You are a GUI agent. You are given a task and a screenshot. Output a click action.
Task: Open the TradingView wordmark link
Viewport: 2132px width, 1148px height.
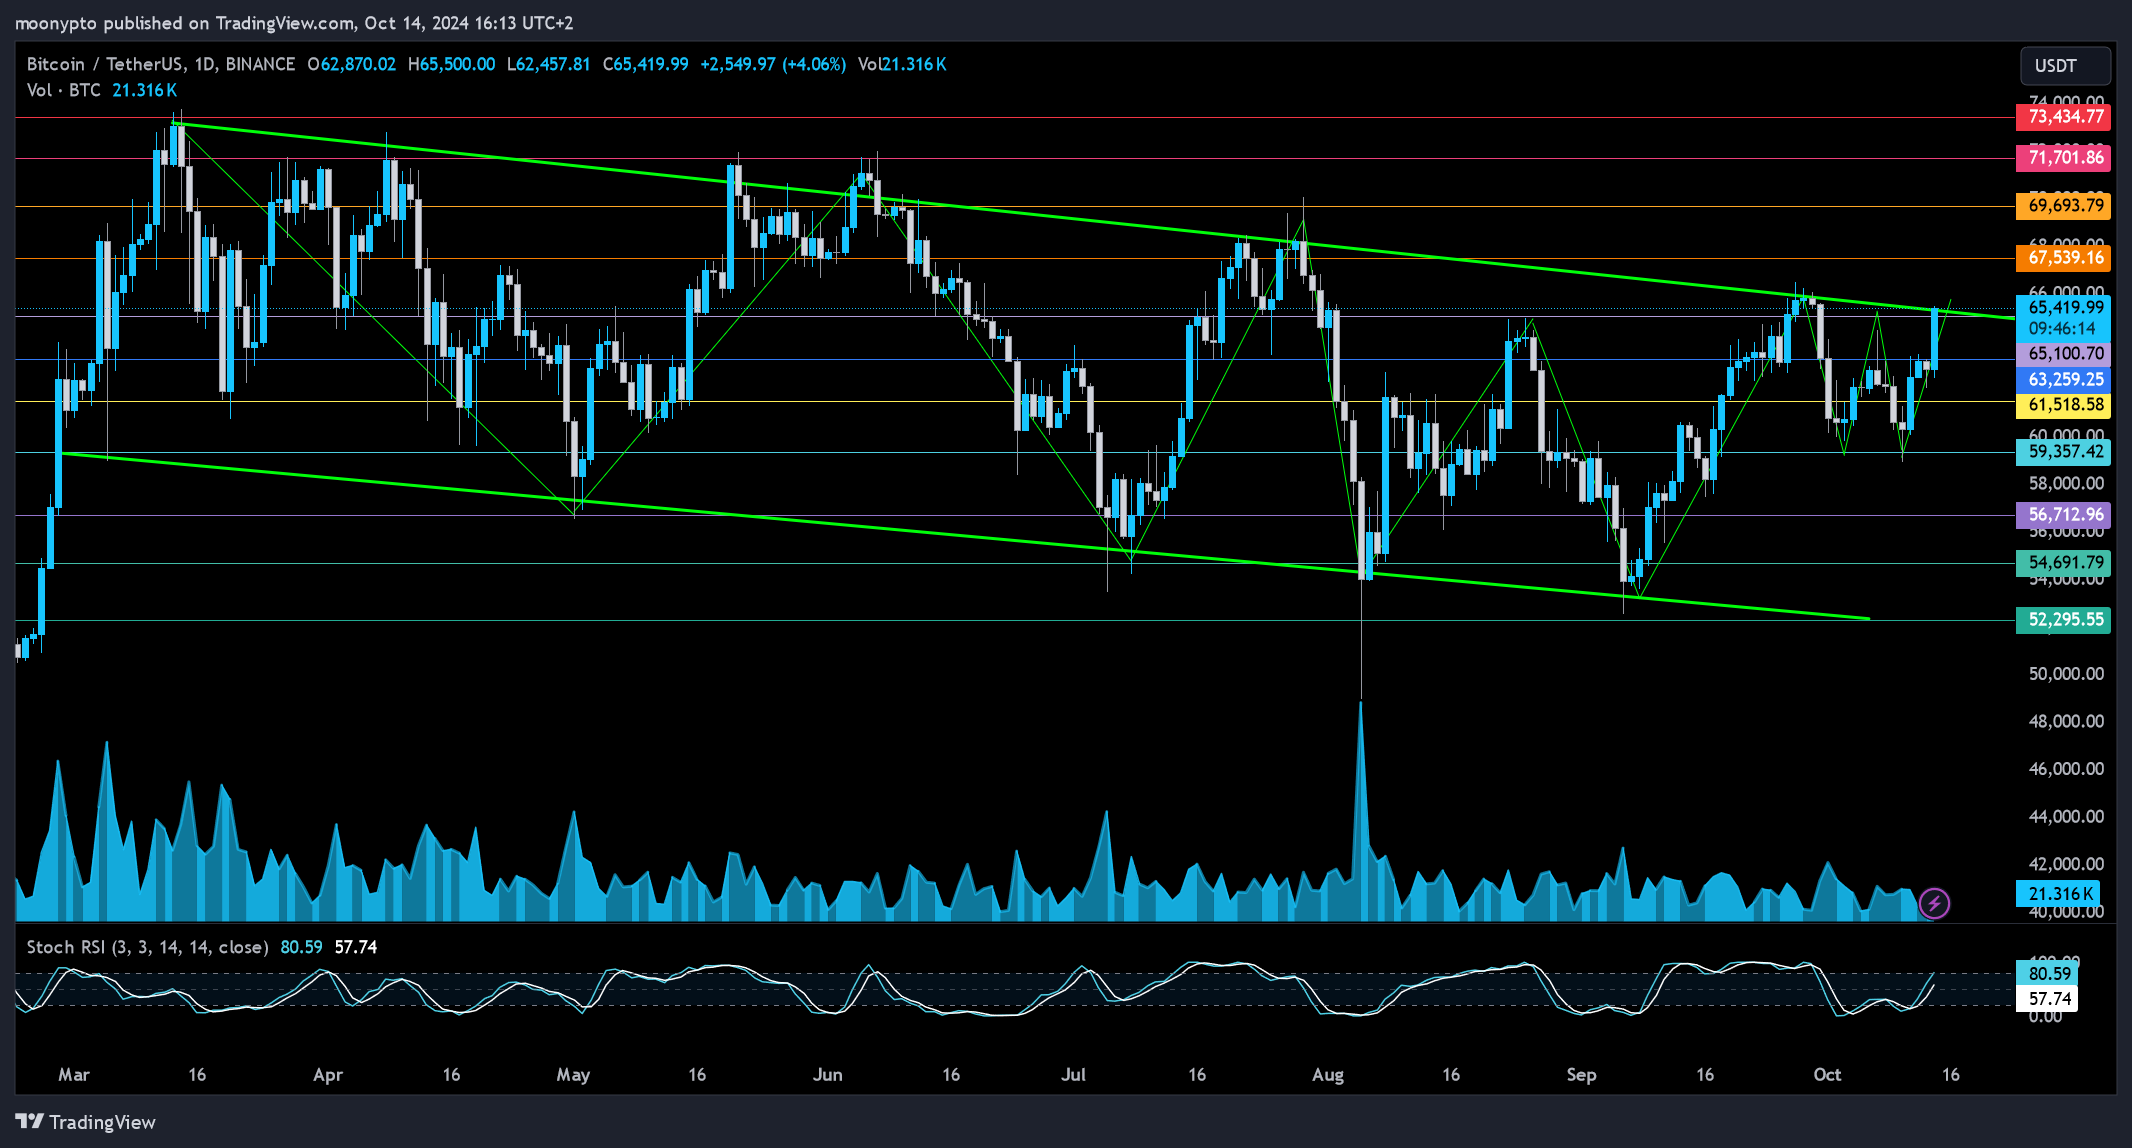(102, 1122)
